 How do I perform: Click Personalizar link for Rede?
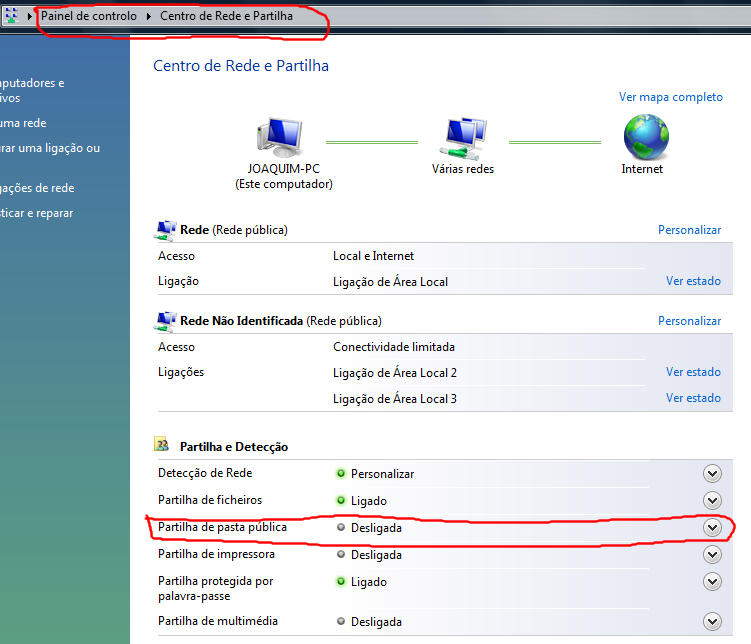(x=689, y=230)
